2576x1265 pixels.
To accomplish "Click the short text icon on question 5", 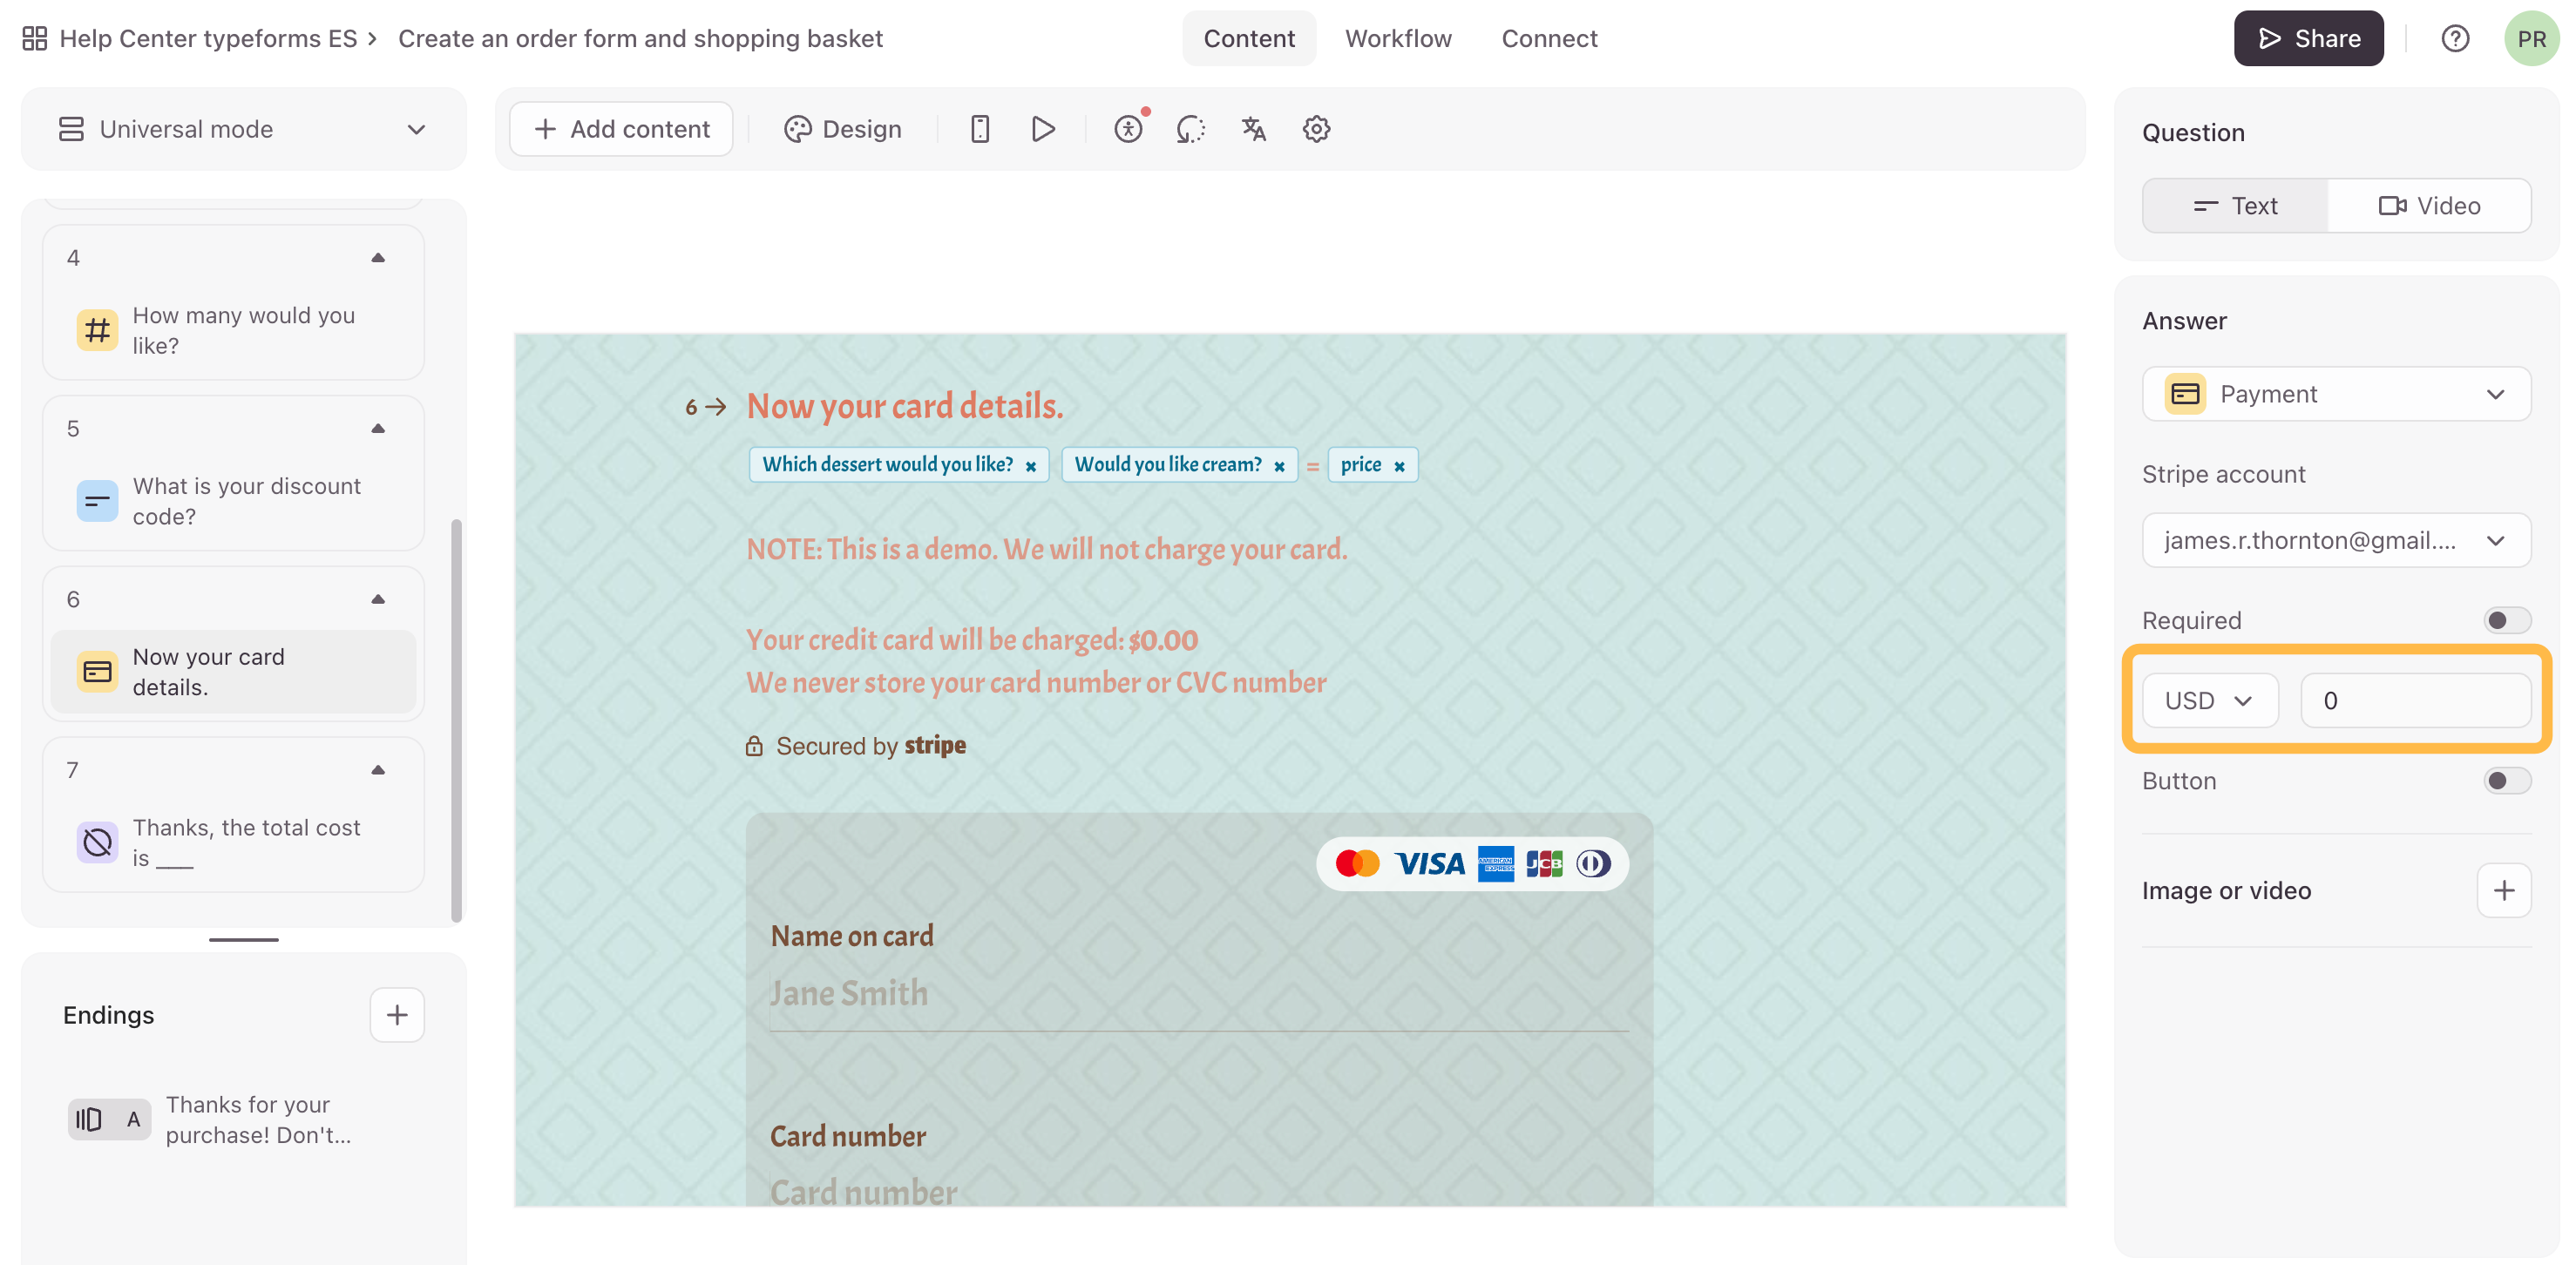I will (97, 501).
